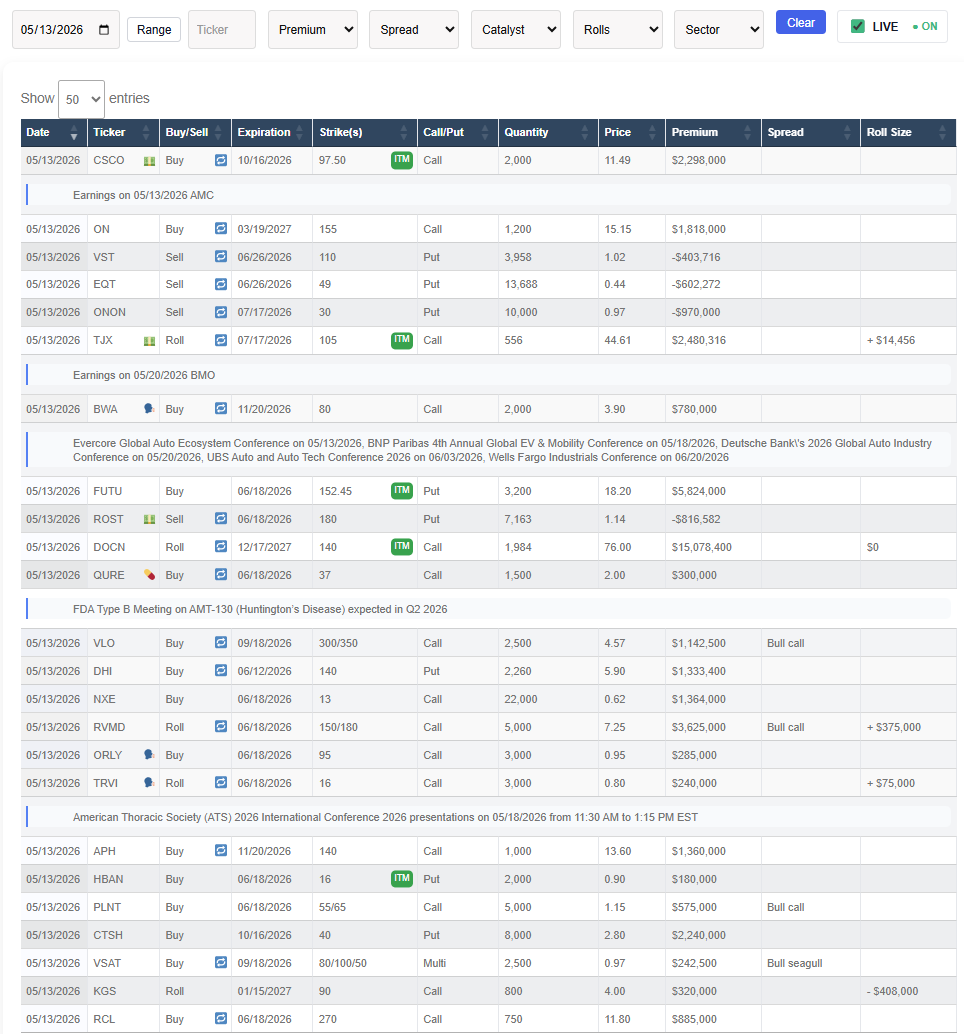Click the ON expiration 03/19/2027 cell

click(271, 229)
